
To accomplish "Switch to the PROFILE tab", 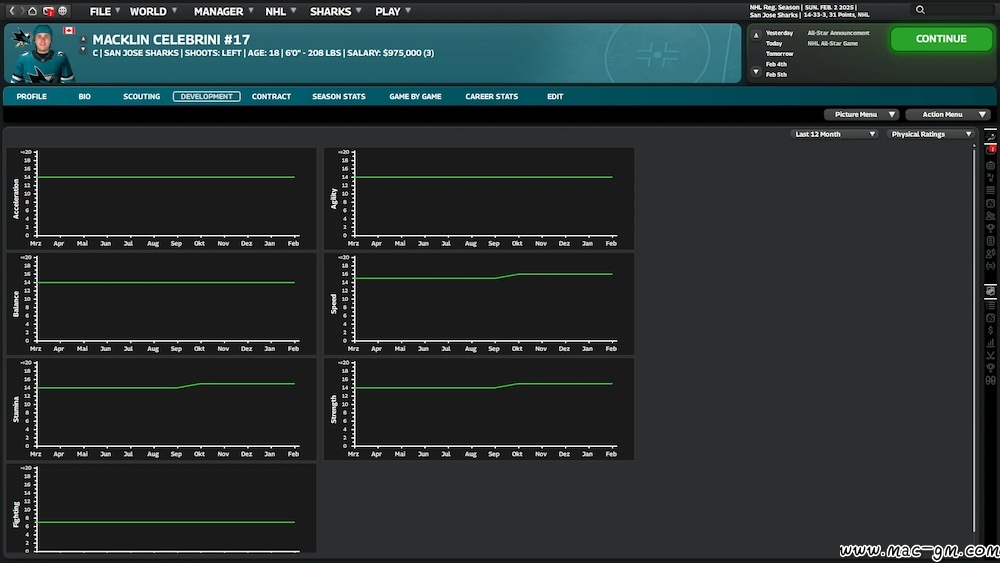I will coord(31,96).
